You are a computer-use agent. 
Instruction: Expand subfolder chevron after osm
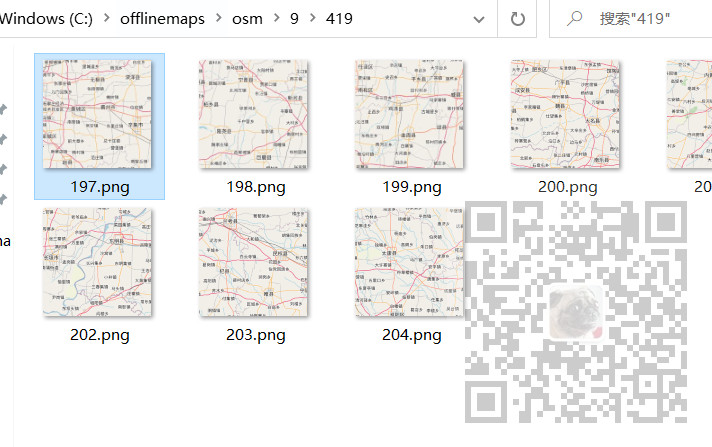(x=277, y=18)
